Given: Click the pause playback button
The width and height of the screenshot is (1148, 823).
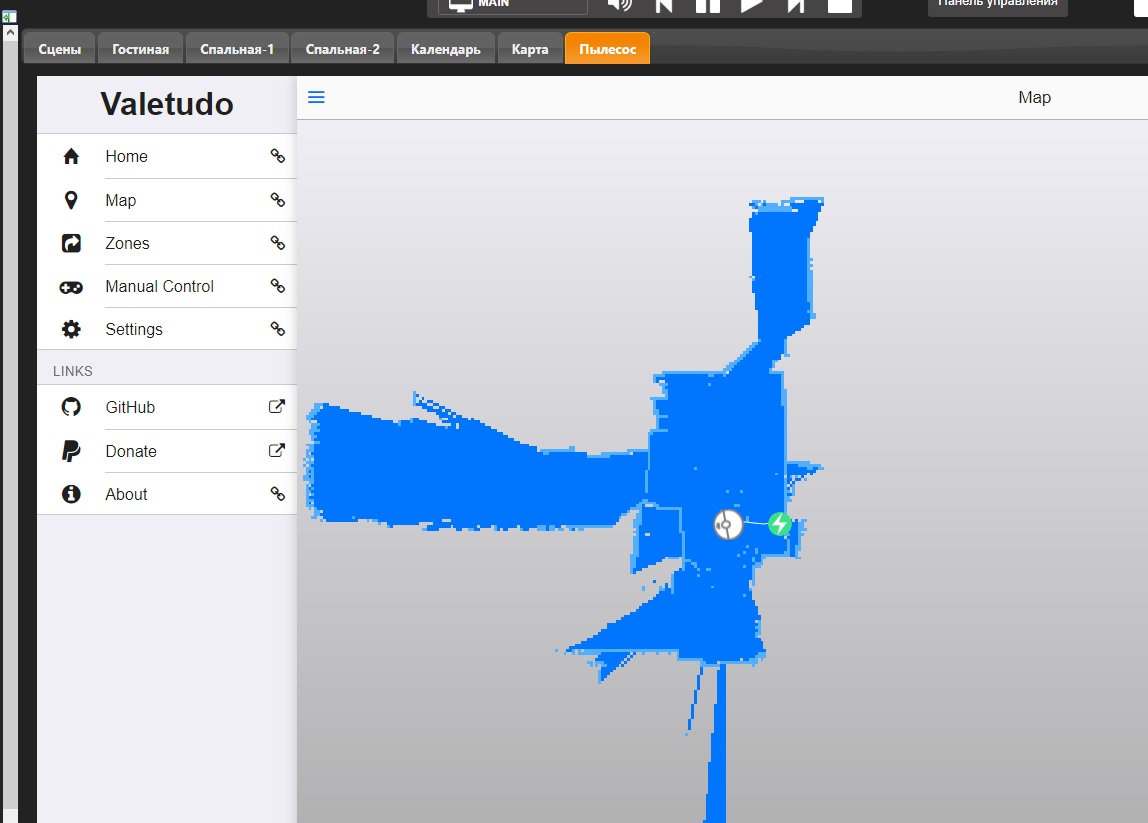Looking at the screenshot, I should click(707, 5).
